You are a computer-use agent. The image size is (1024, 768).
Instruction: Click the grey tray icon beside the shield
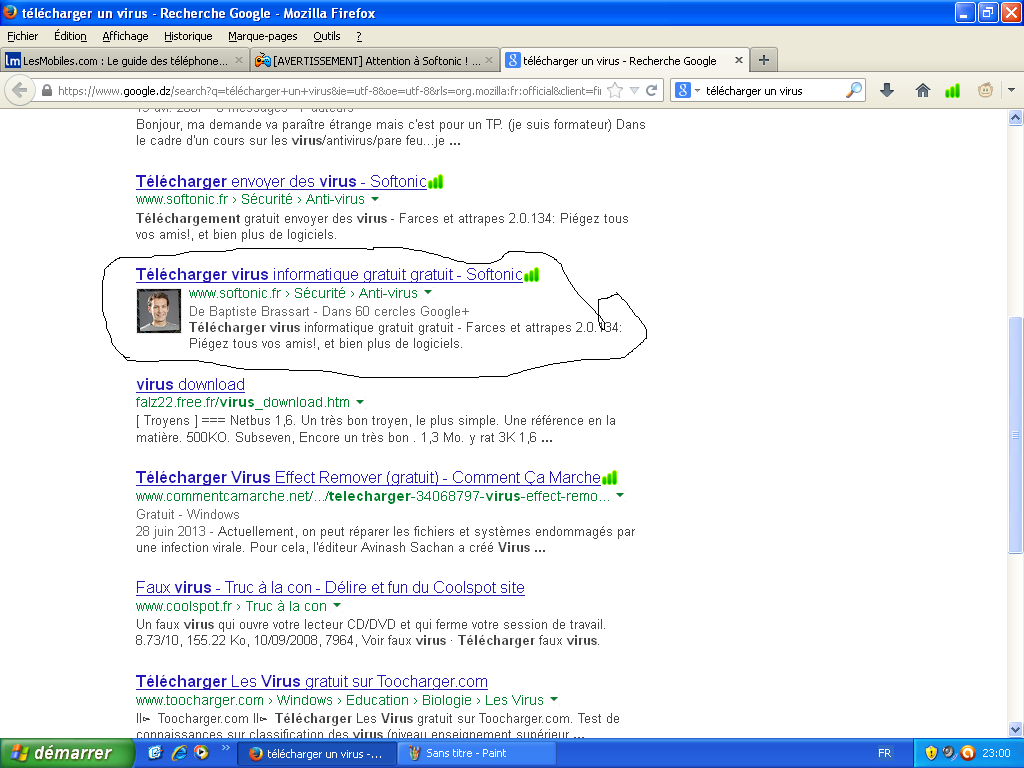[x=950, y=753]
